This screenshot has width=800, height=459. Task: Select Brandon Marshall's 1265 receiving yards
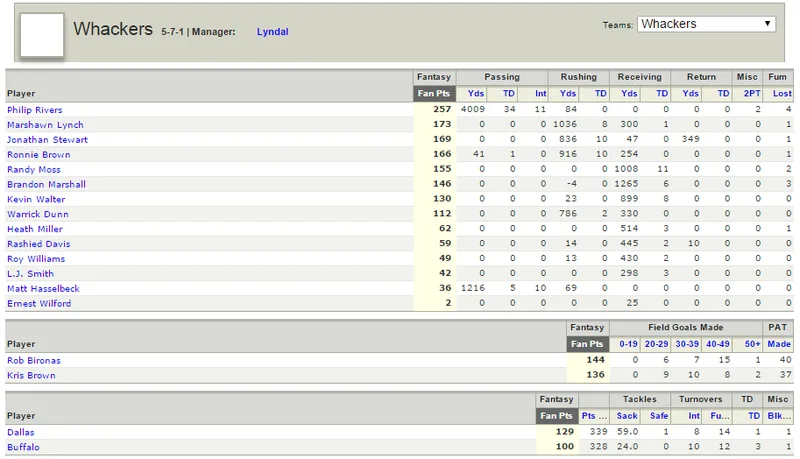point(626,183)
